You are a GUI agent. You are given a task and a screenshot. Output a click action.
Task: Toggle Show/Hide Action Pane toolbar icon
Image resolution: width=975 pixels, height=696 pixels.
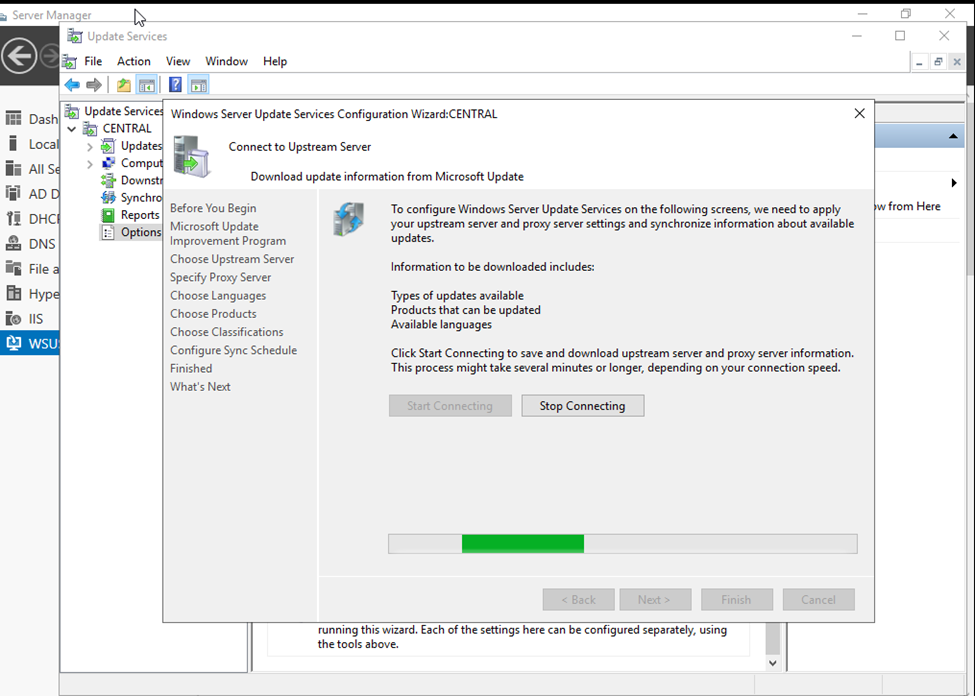coord(198,85)
